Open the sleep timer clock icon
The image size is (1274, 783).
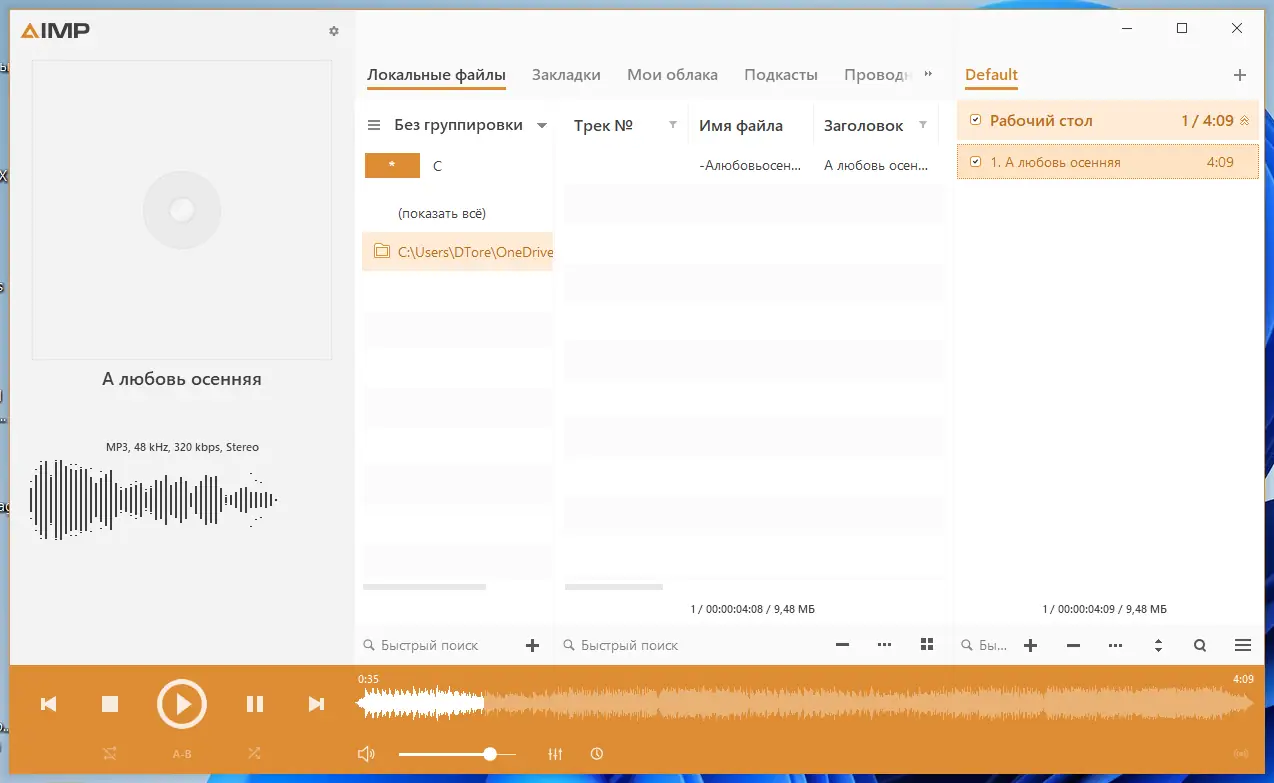596,753
